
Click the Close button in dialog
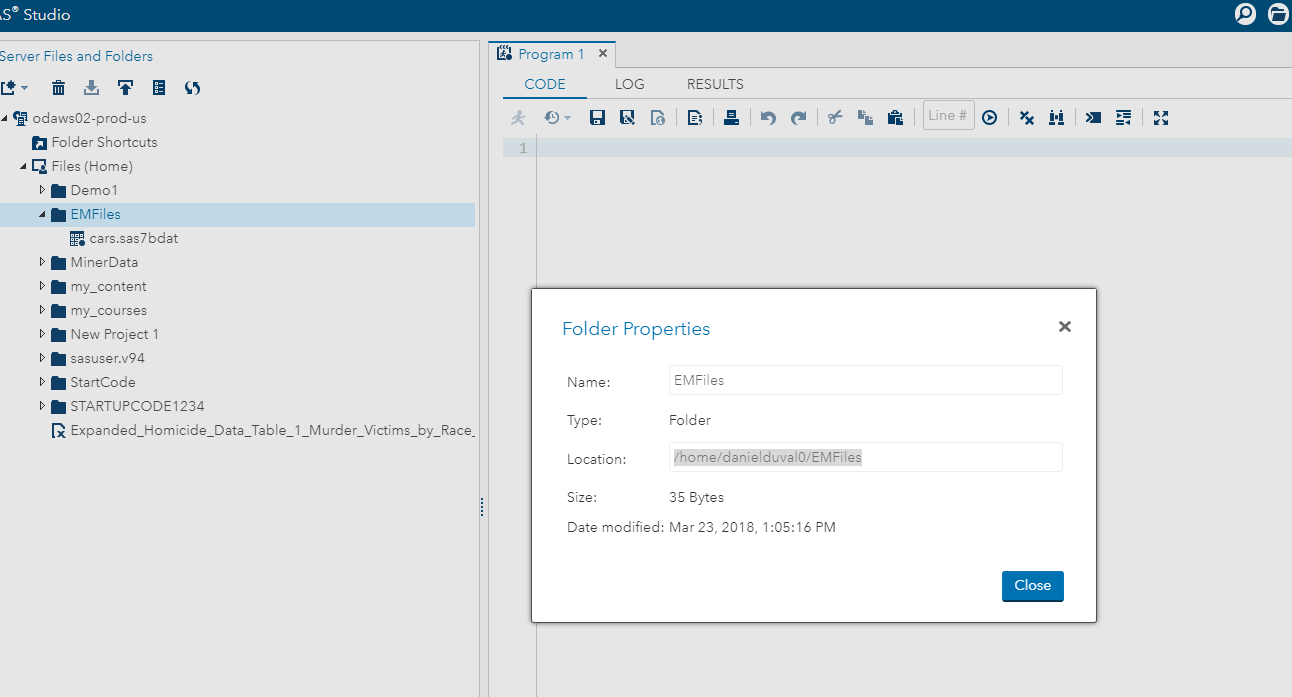[x=1032, y=586]
